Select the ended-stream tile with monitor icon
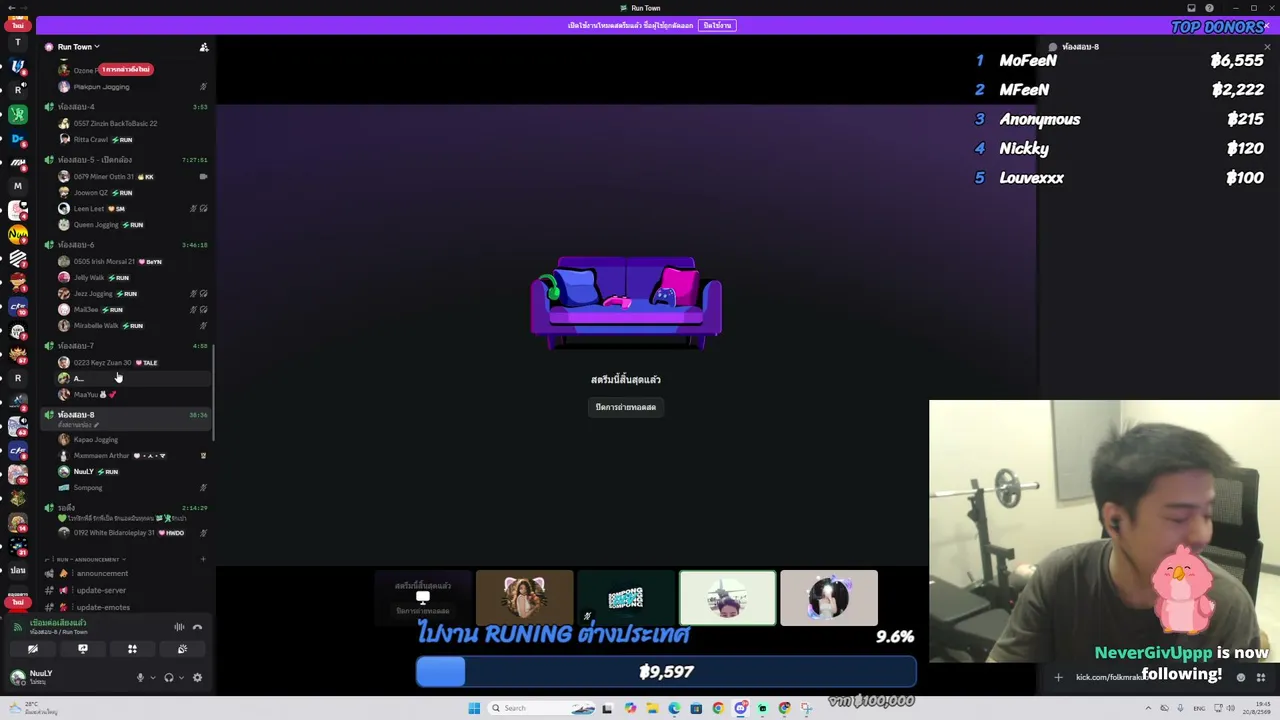The height and width of the screenshot is (720, 1280). click(x=423, y=598)
